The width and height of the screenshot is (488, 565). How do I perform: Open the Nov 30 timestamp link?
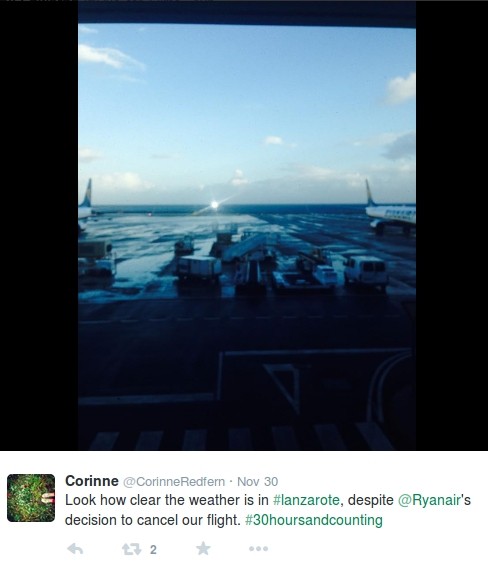point(257,481)
